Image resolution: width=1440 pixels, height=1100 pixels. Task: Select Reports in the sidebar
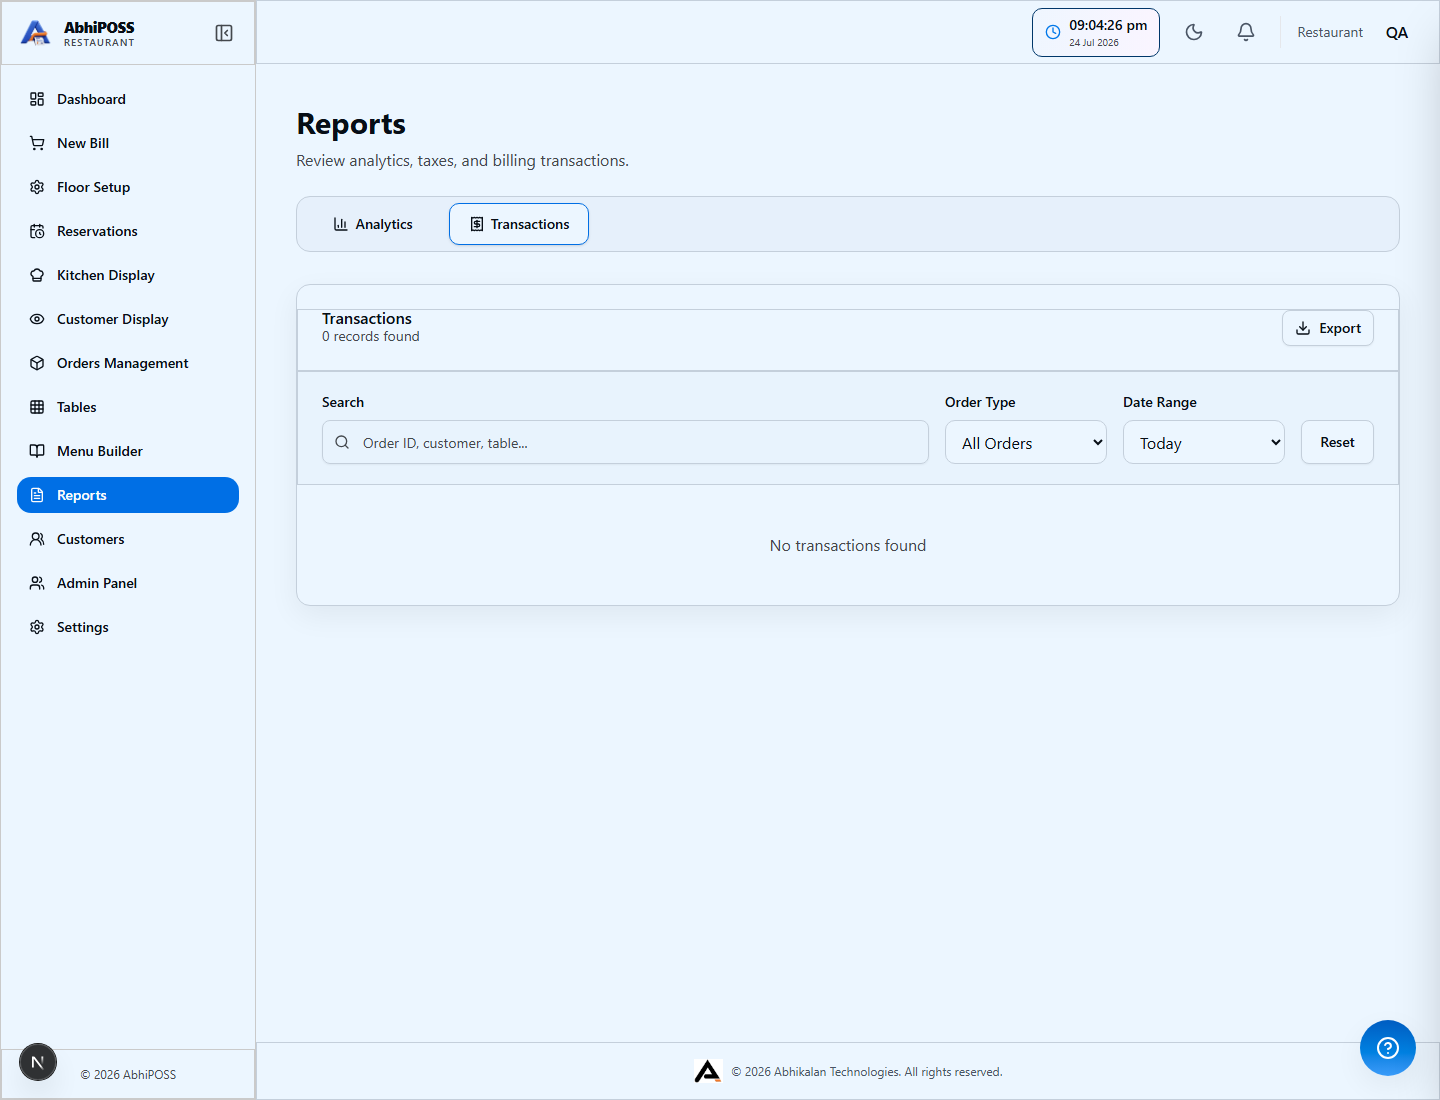(x=128, y=495)
